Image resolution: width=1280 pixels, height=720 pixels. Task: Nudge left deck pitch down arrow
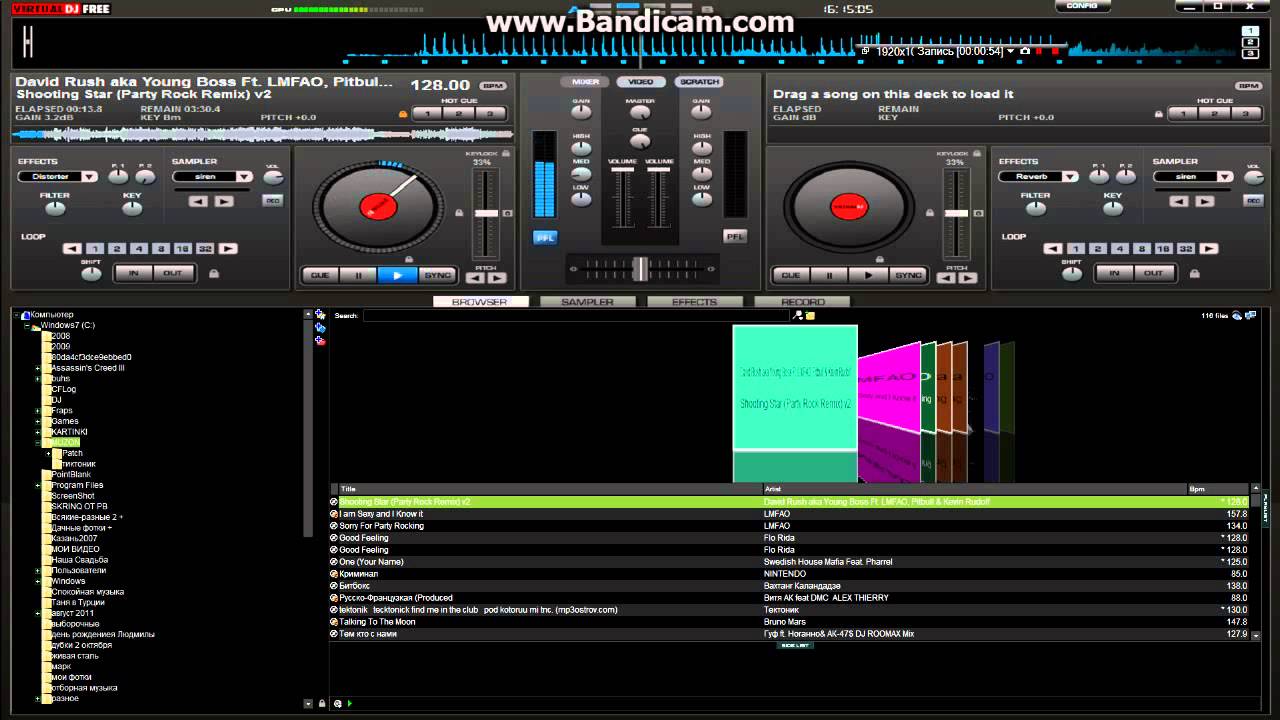click(475, 278)
